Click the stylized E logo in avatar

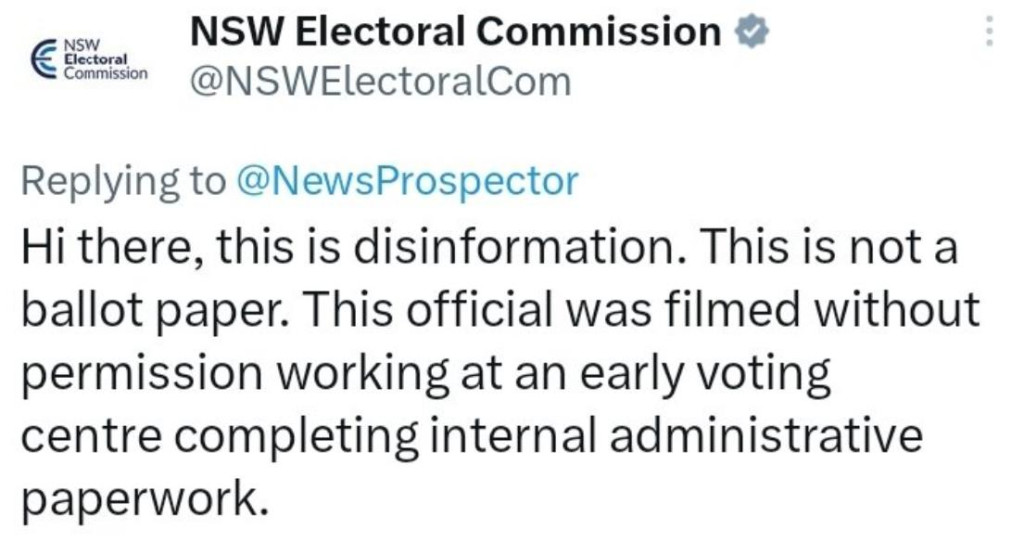click(44, 59)
